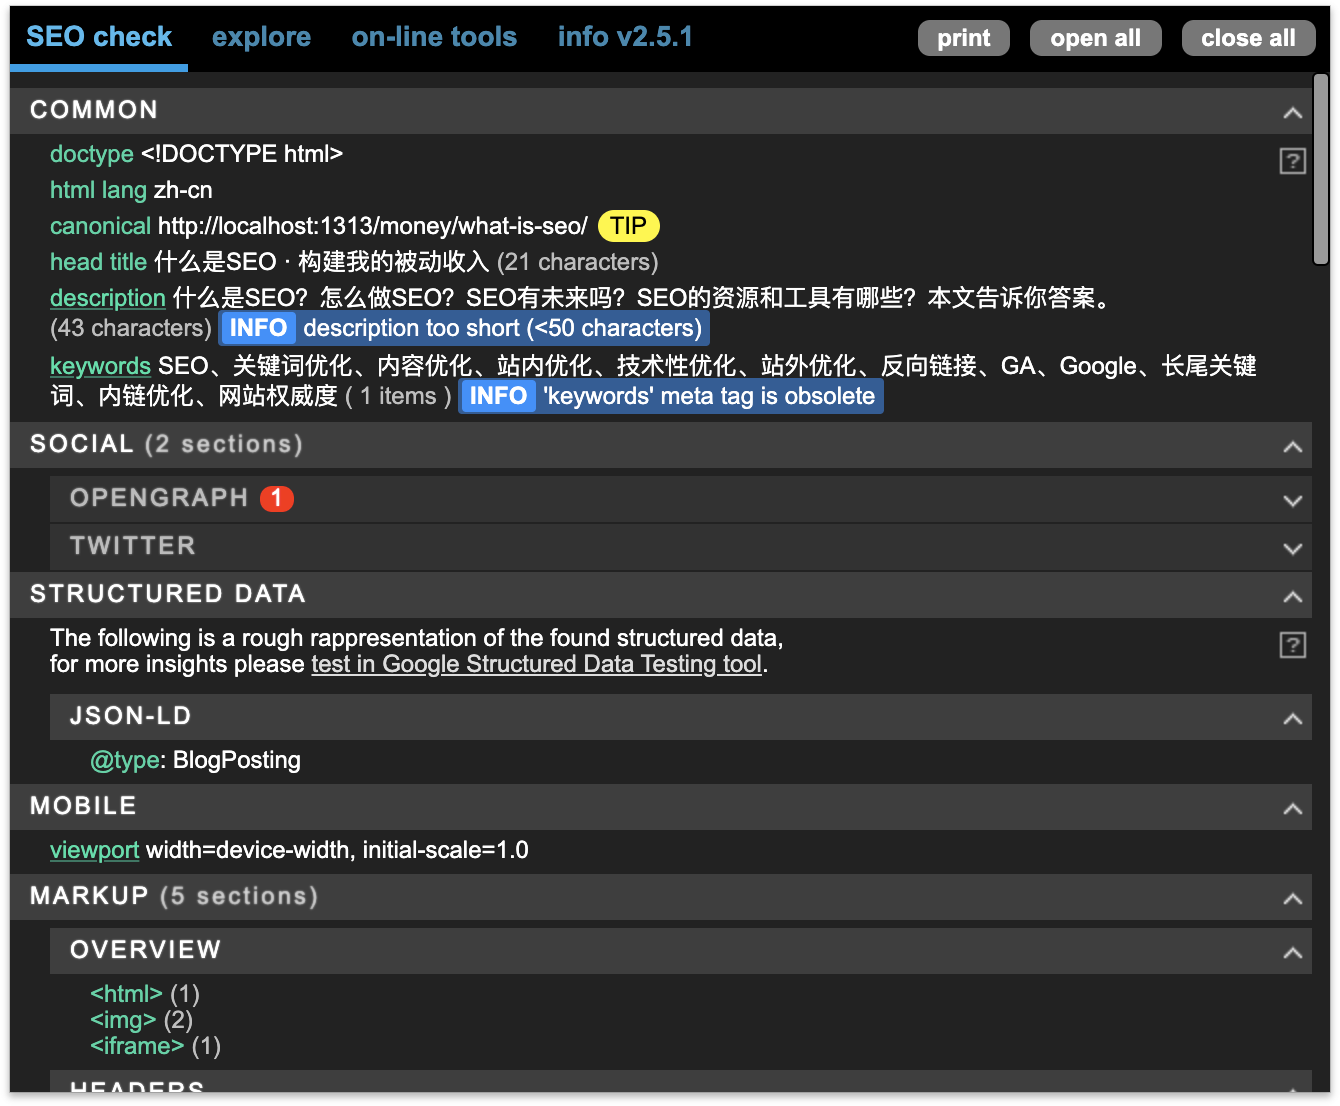Switch to the explore tab
This screenshot has height=1106, width=1340.
pyautogui.click(x=261, y=37)
